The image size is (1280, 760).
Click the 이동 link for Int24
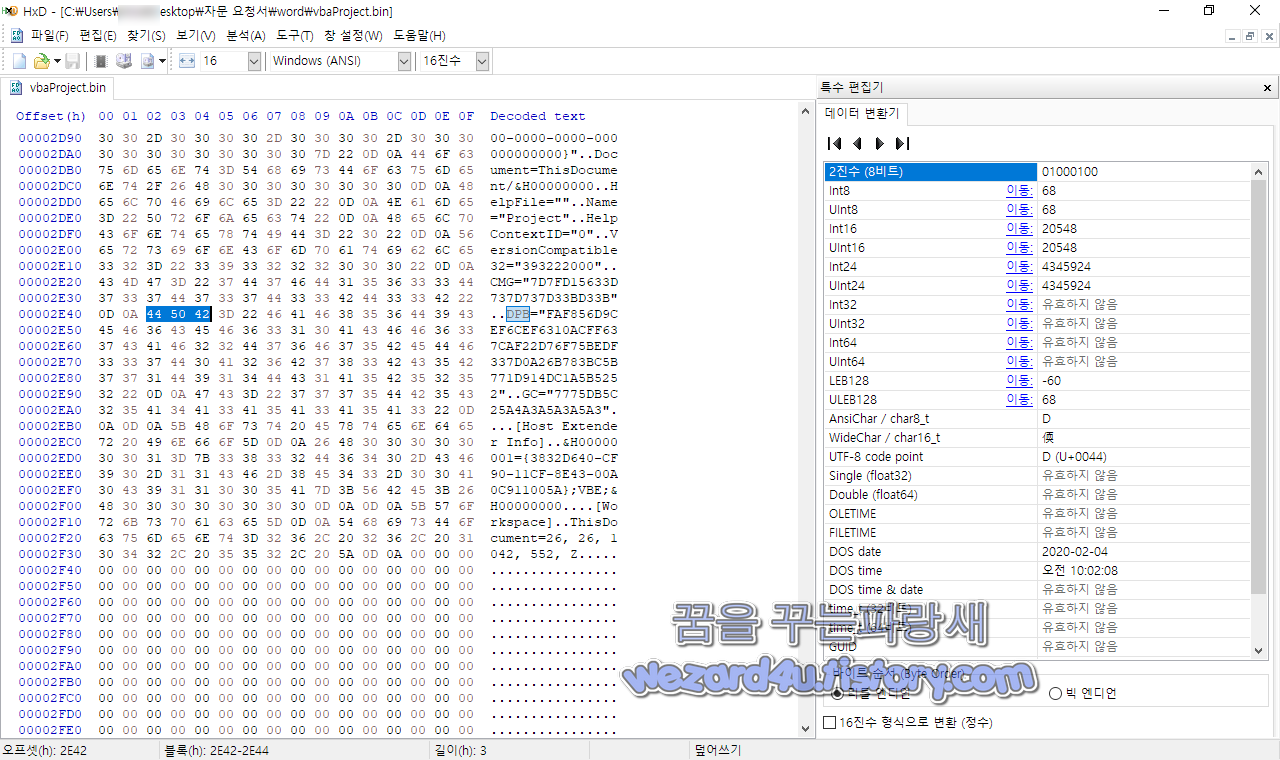[1019, 267]
